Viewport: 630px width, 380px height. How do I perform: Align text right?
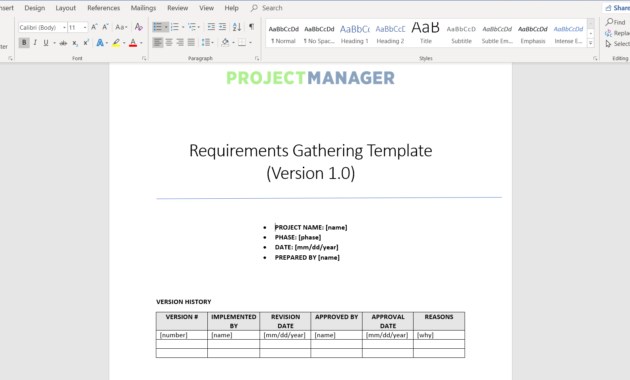180,42
